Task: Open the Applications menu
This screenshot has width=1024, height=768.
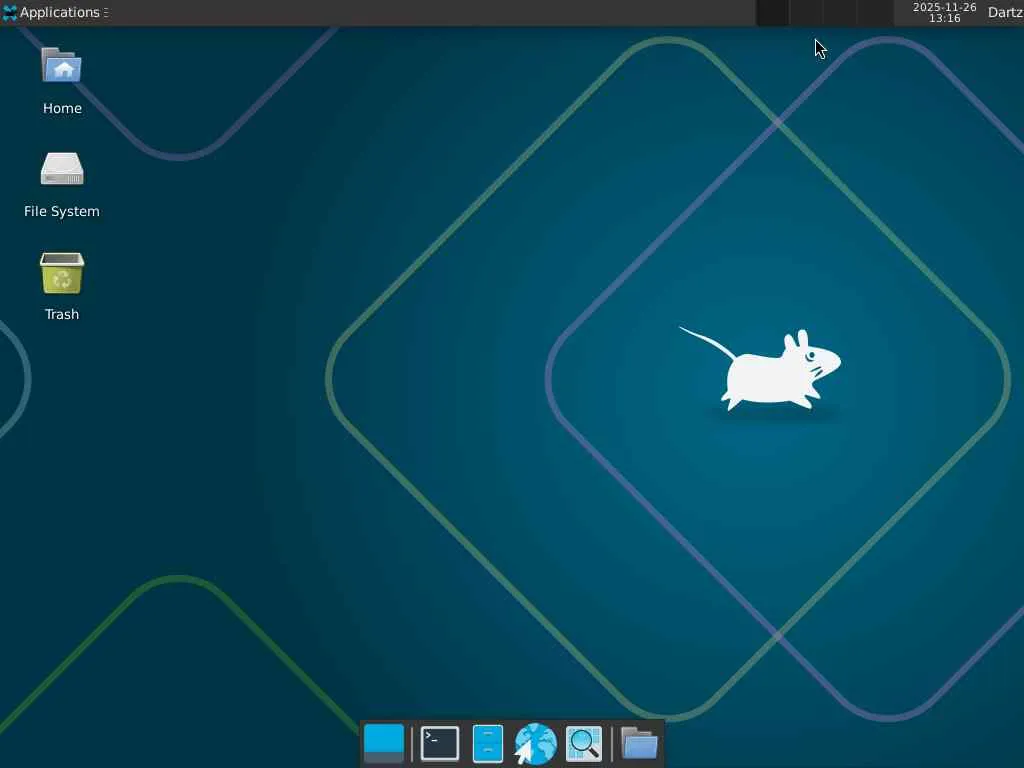Action: (x=55, y=12)
